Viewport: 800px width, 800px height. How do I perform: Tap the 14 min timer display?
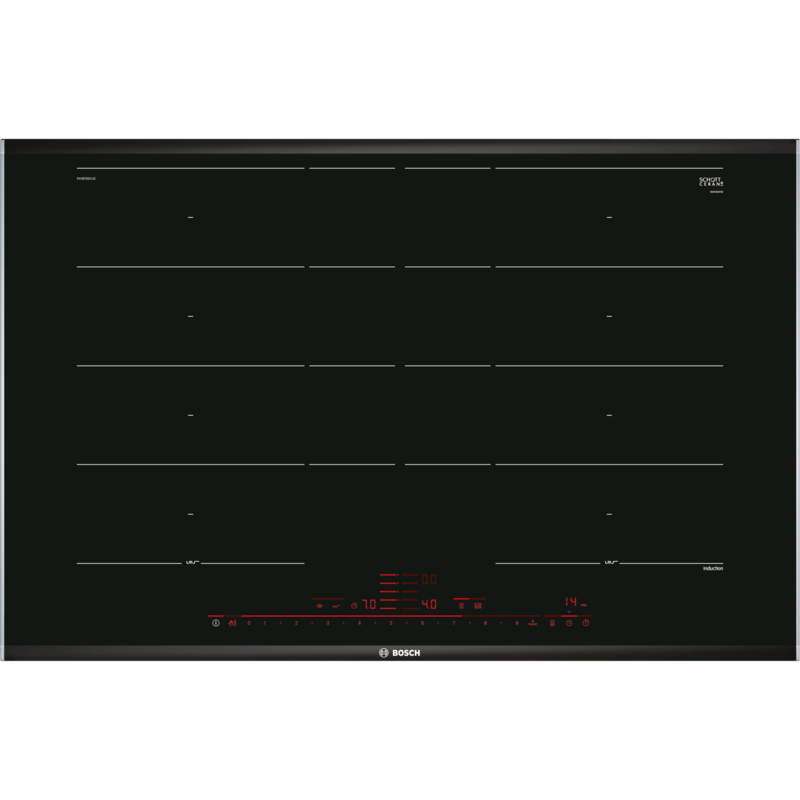point(572,602)
